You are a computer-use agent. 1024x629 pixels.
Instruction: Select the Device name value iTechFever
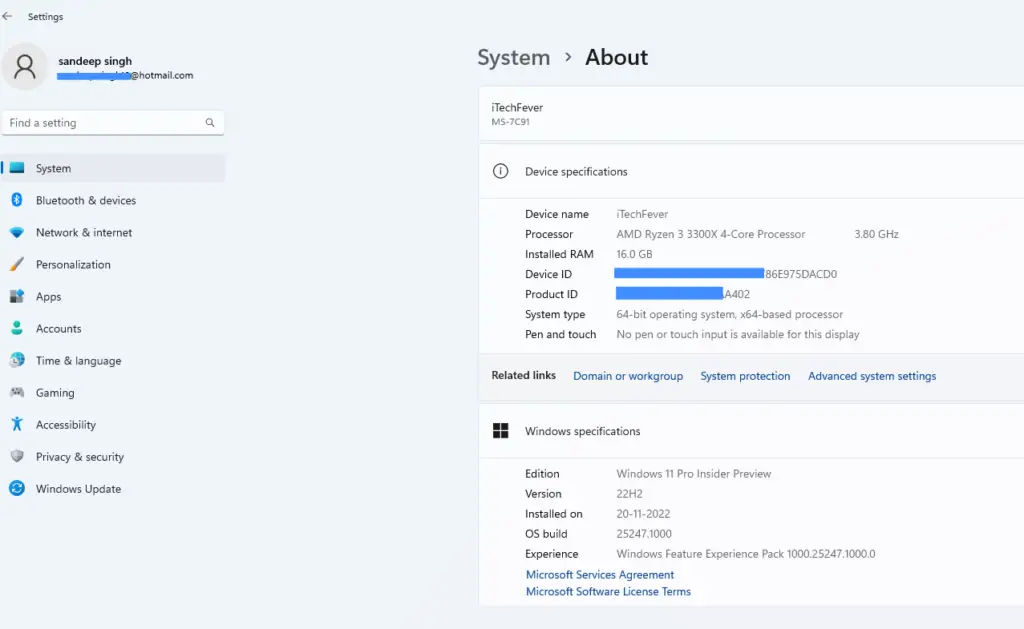(642, 214)
